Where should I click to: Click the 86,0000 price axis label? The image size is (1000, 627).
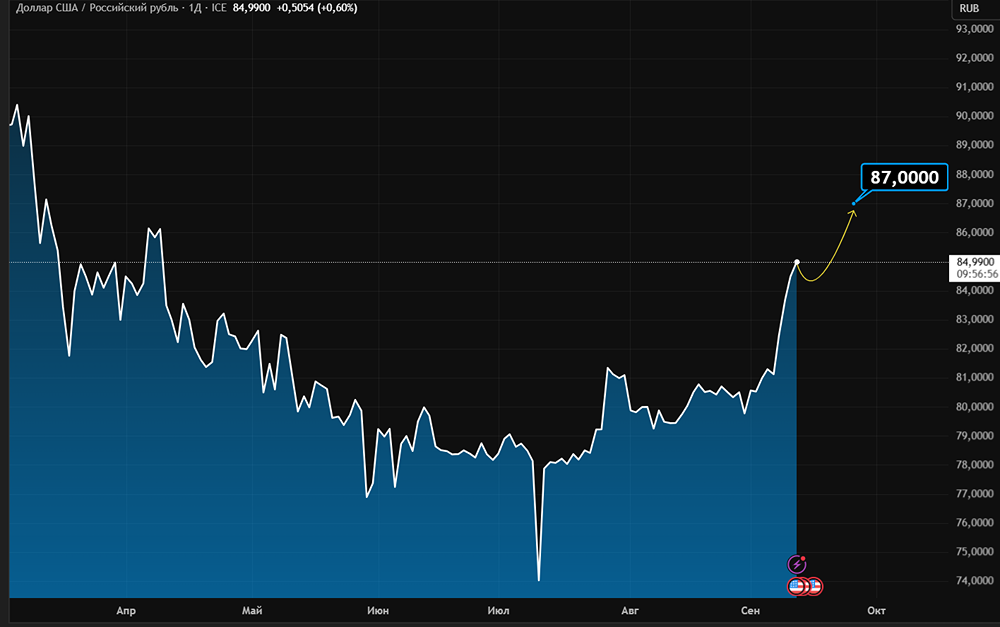974,232
